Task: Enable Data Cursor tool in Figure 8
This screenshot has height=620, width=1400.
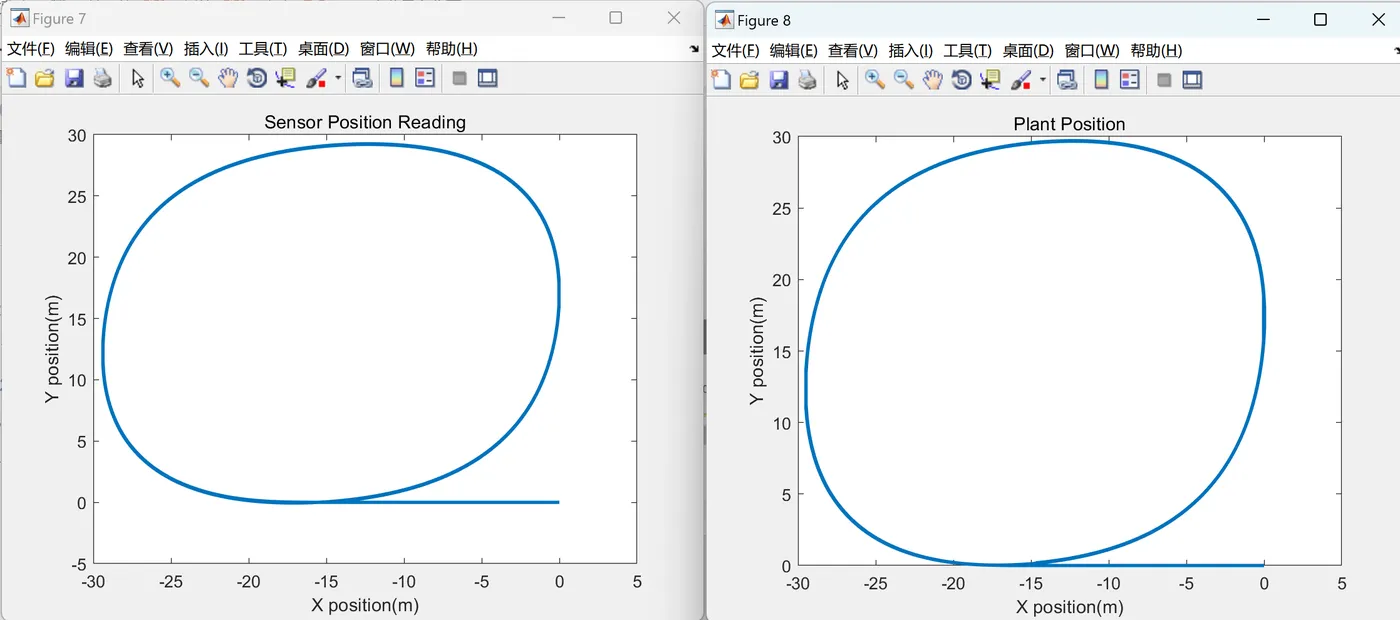Action: point(991,80)
